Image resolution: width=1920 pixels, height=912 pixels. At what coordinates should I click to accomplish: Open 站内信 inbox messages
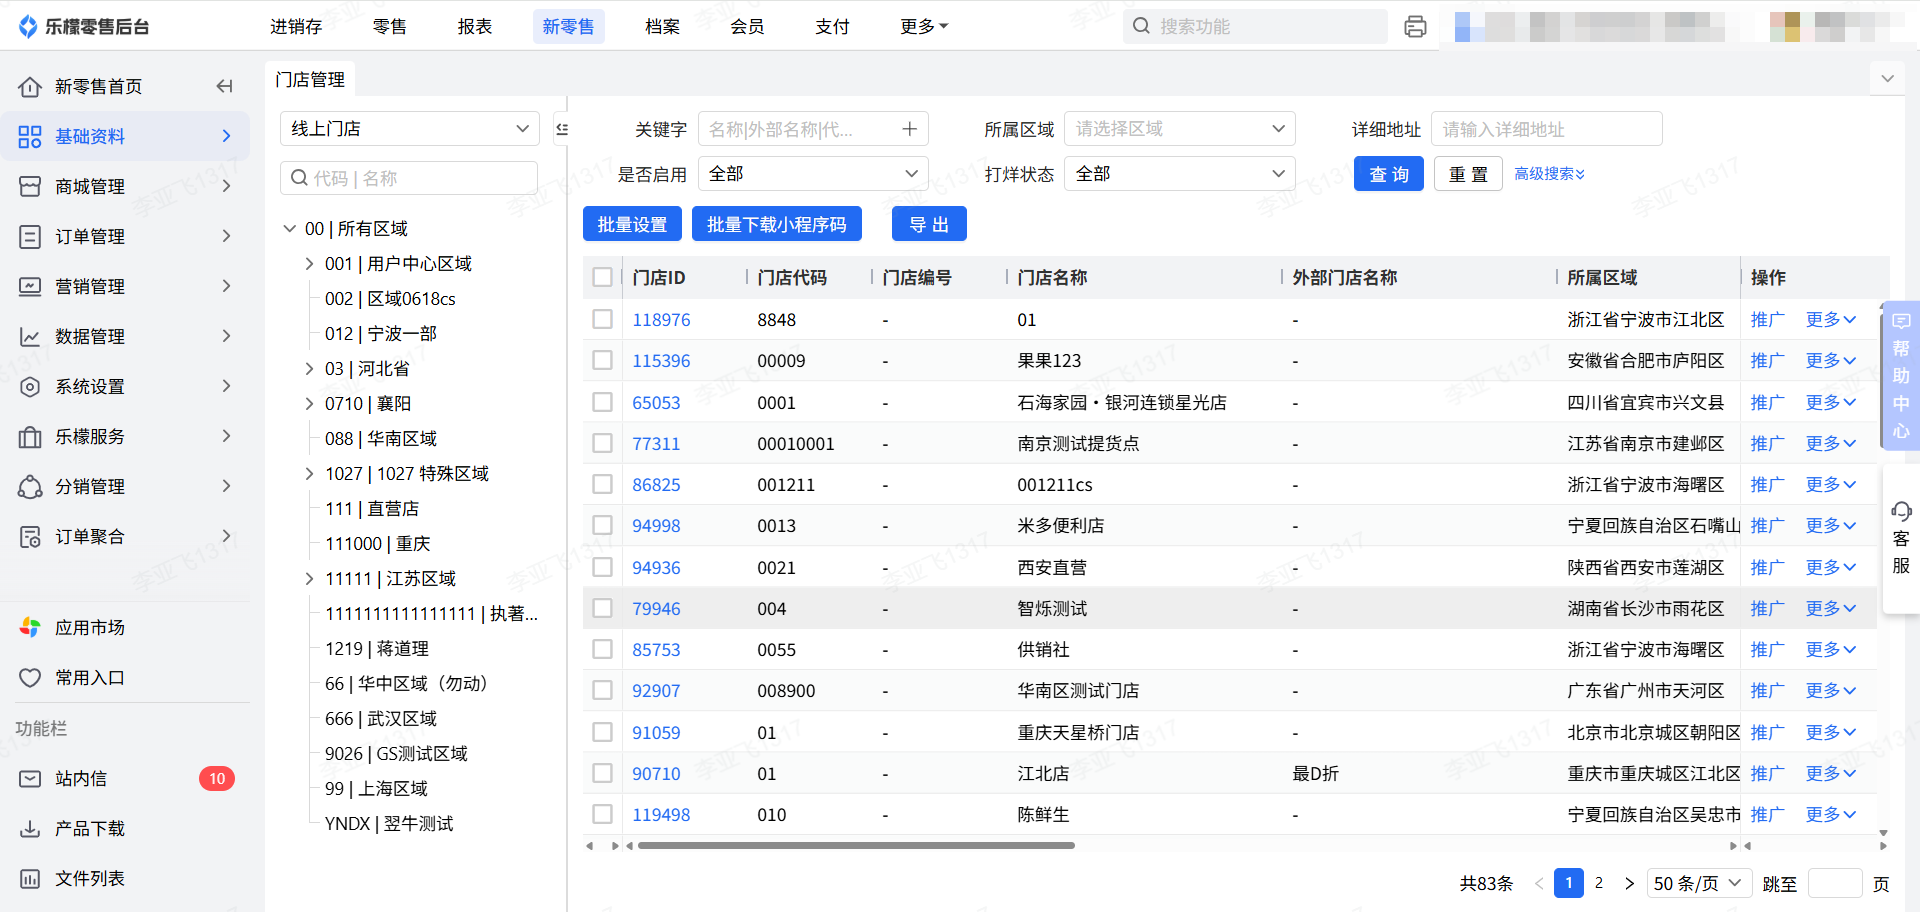click(x=80, y=779)
